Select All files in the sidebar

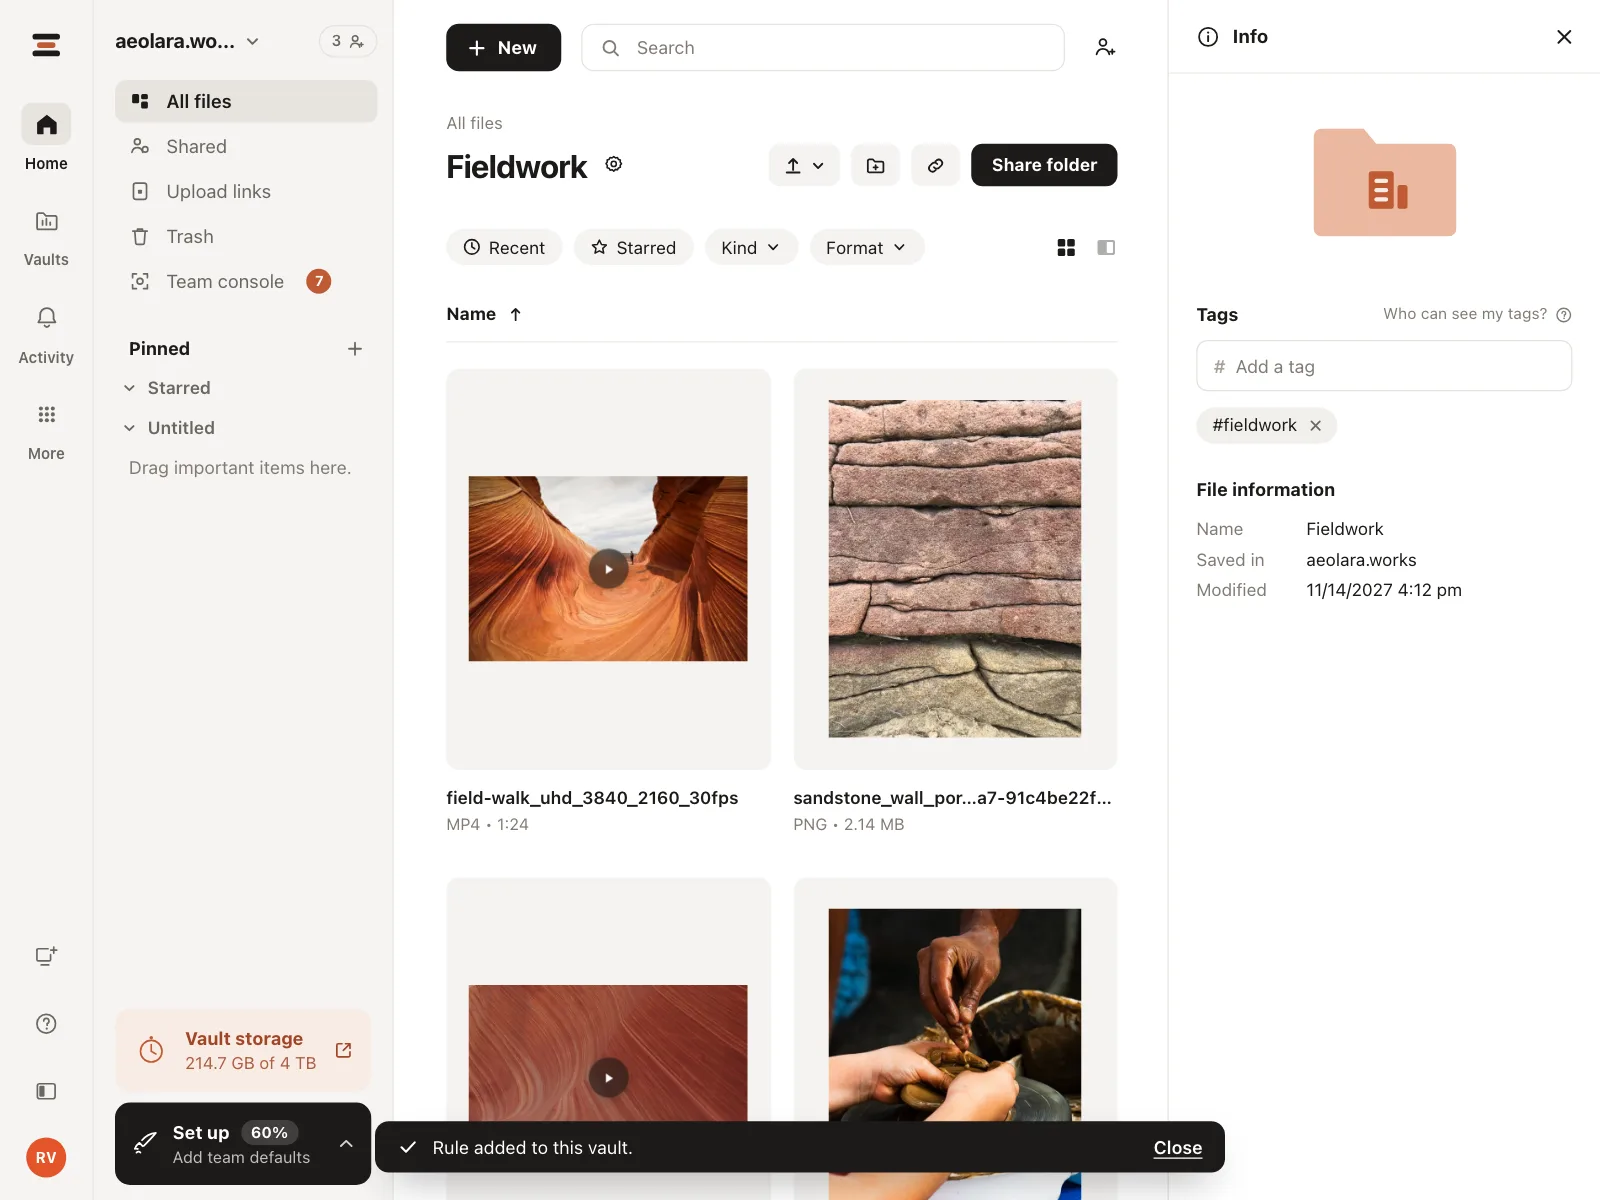pos(246,101)
